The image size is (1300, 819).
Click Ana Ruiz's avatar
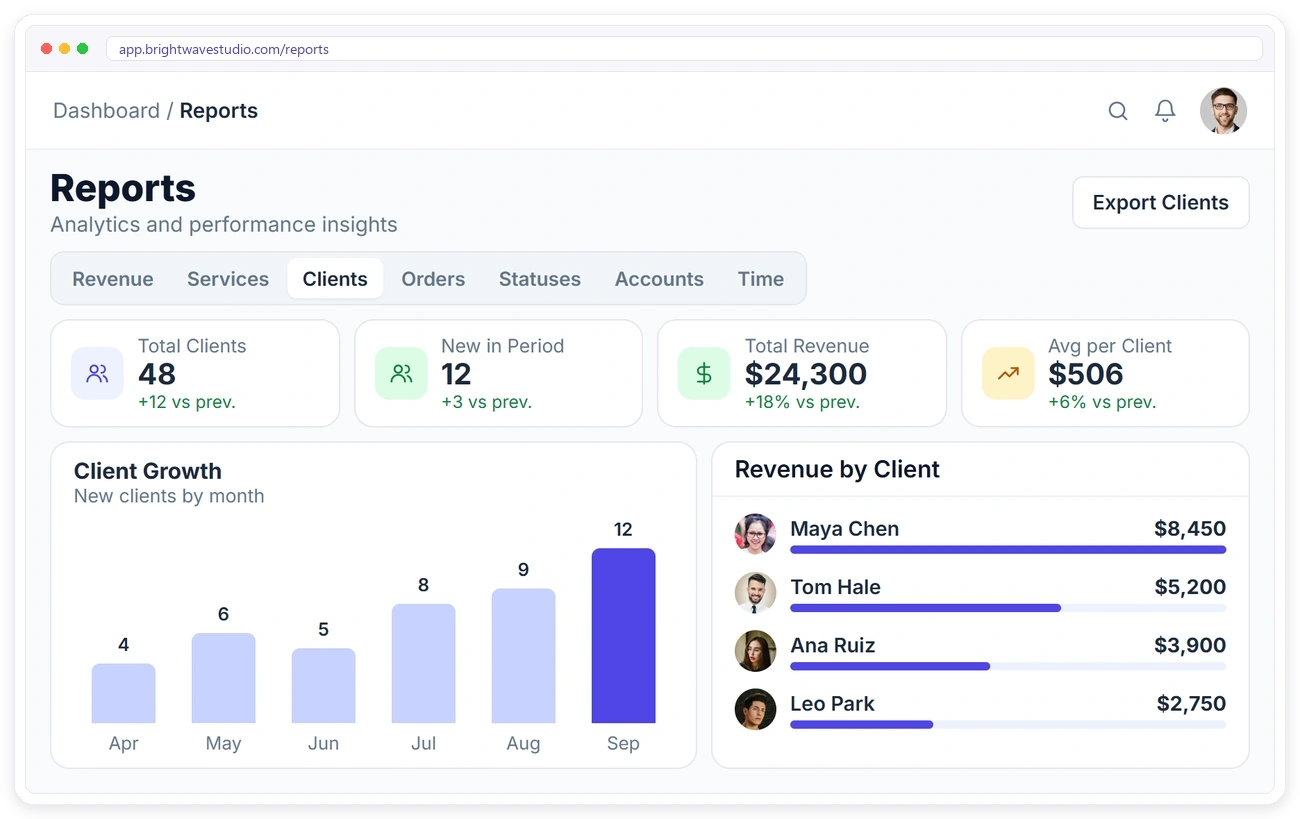tap(755, 651)
